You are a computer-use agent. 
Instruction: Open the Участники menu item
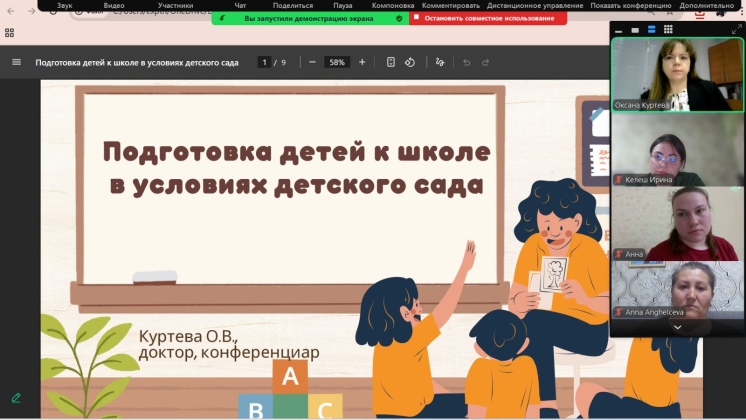(x=176, y=5)
